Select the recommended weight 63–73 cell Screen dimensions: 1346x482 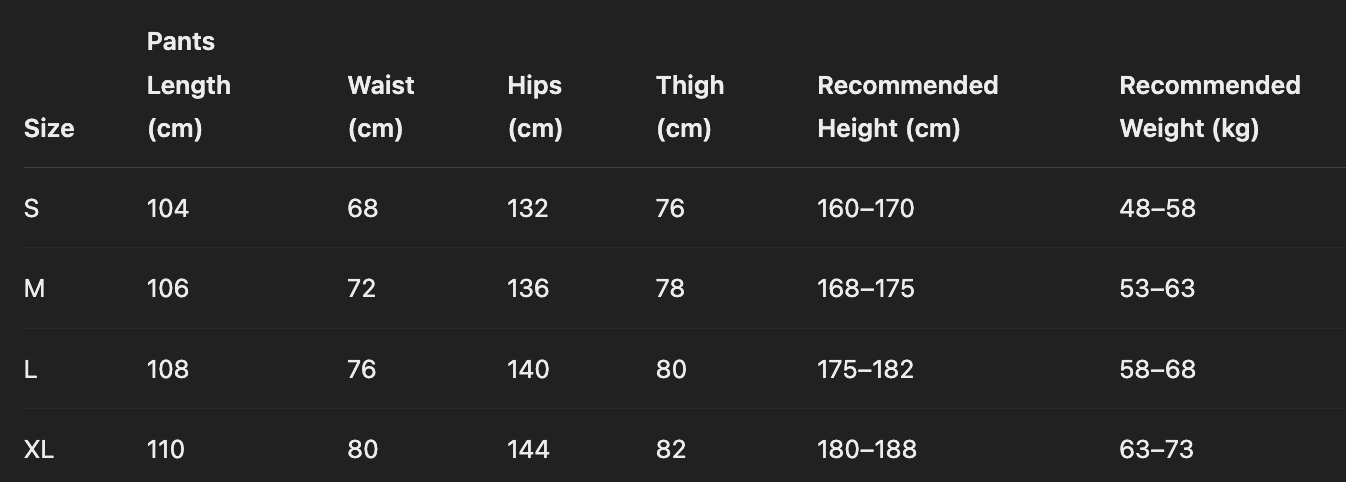(1156, 450)
